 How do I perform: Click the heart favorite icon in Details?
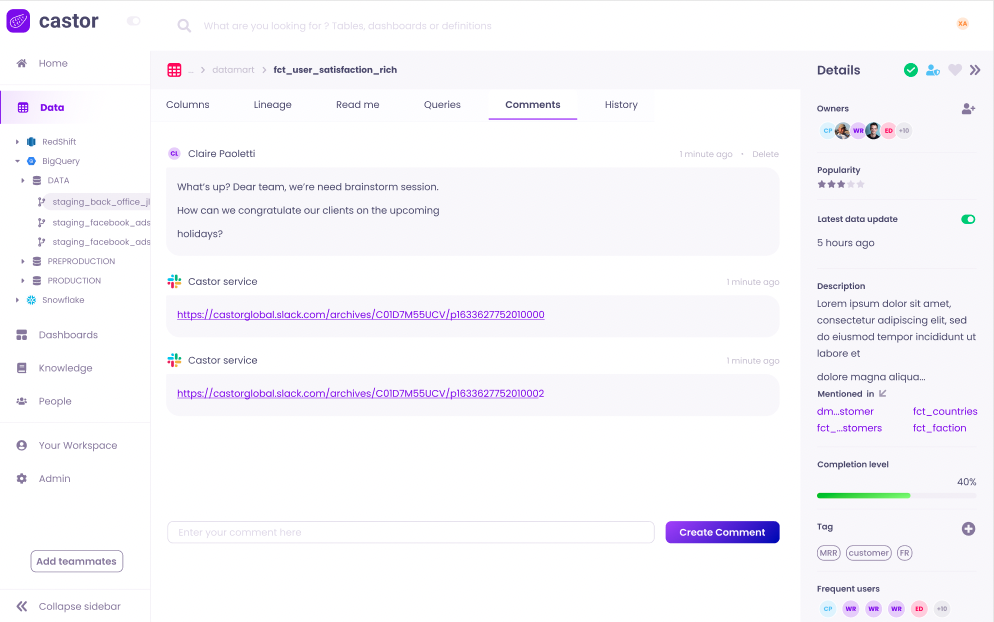(x=955, y=70)
